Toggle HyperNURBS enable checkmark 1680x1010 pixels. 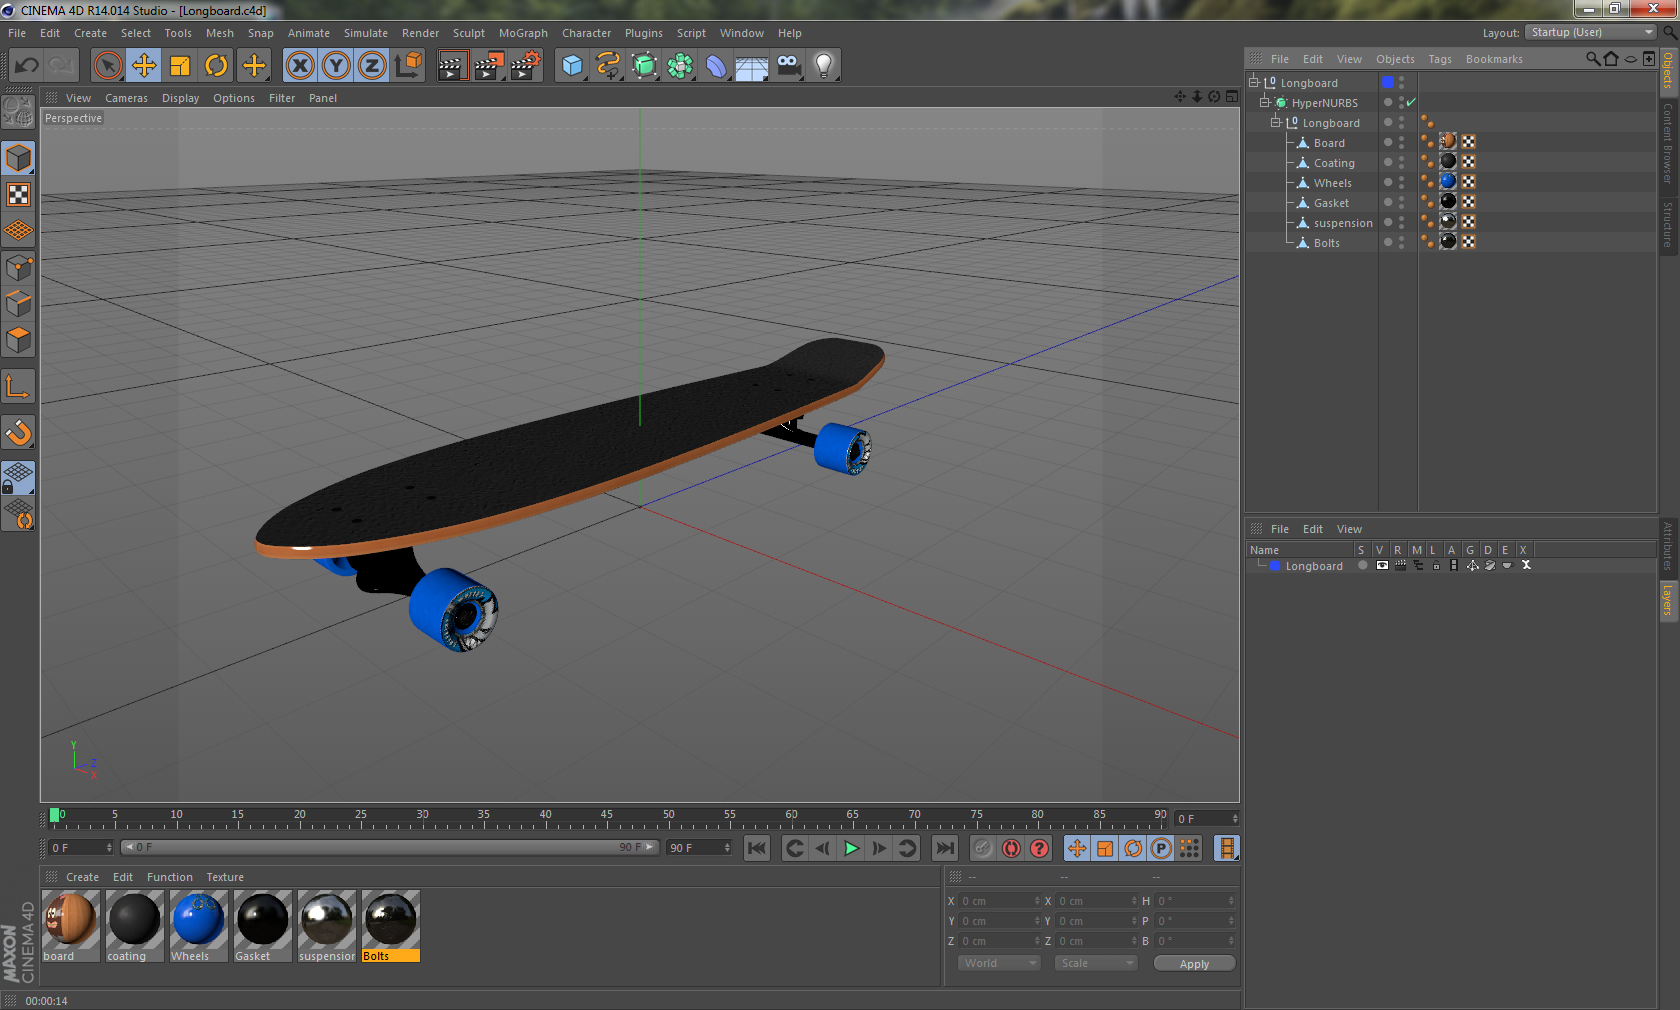1411,102
